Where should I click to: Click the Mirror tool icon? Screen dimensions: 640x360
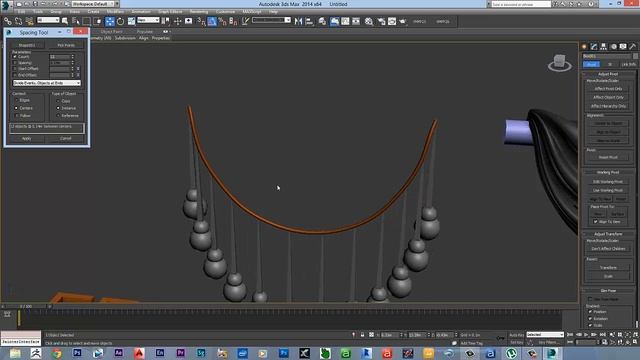pos(298,21)
